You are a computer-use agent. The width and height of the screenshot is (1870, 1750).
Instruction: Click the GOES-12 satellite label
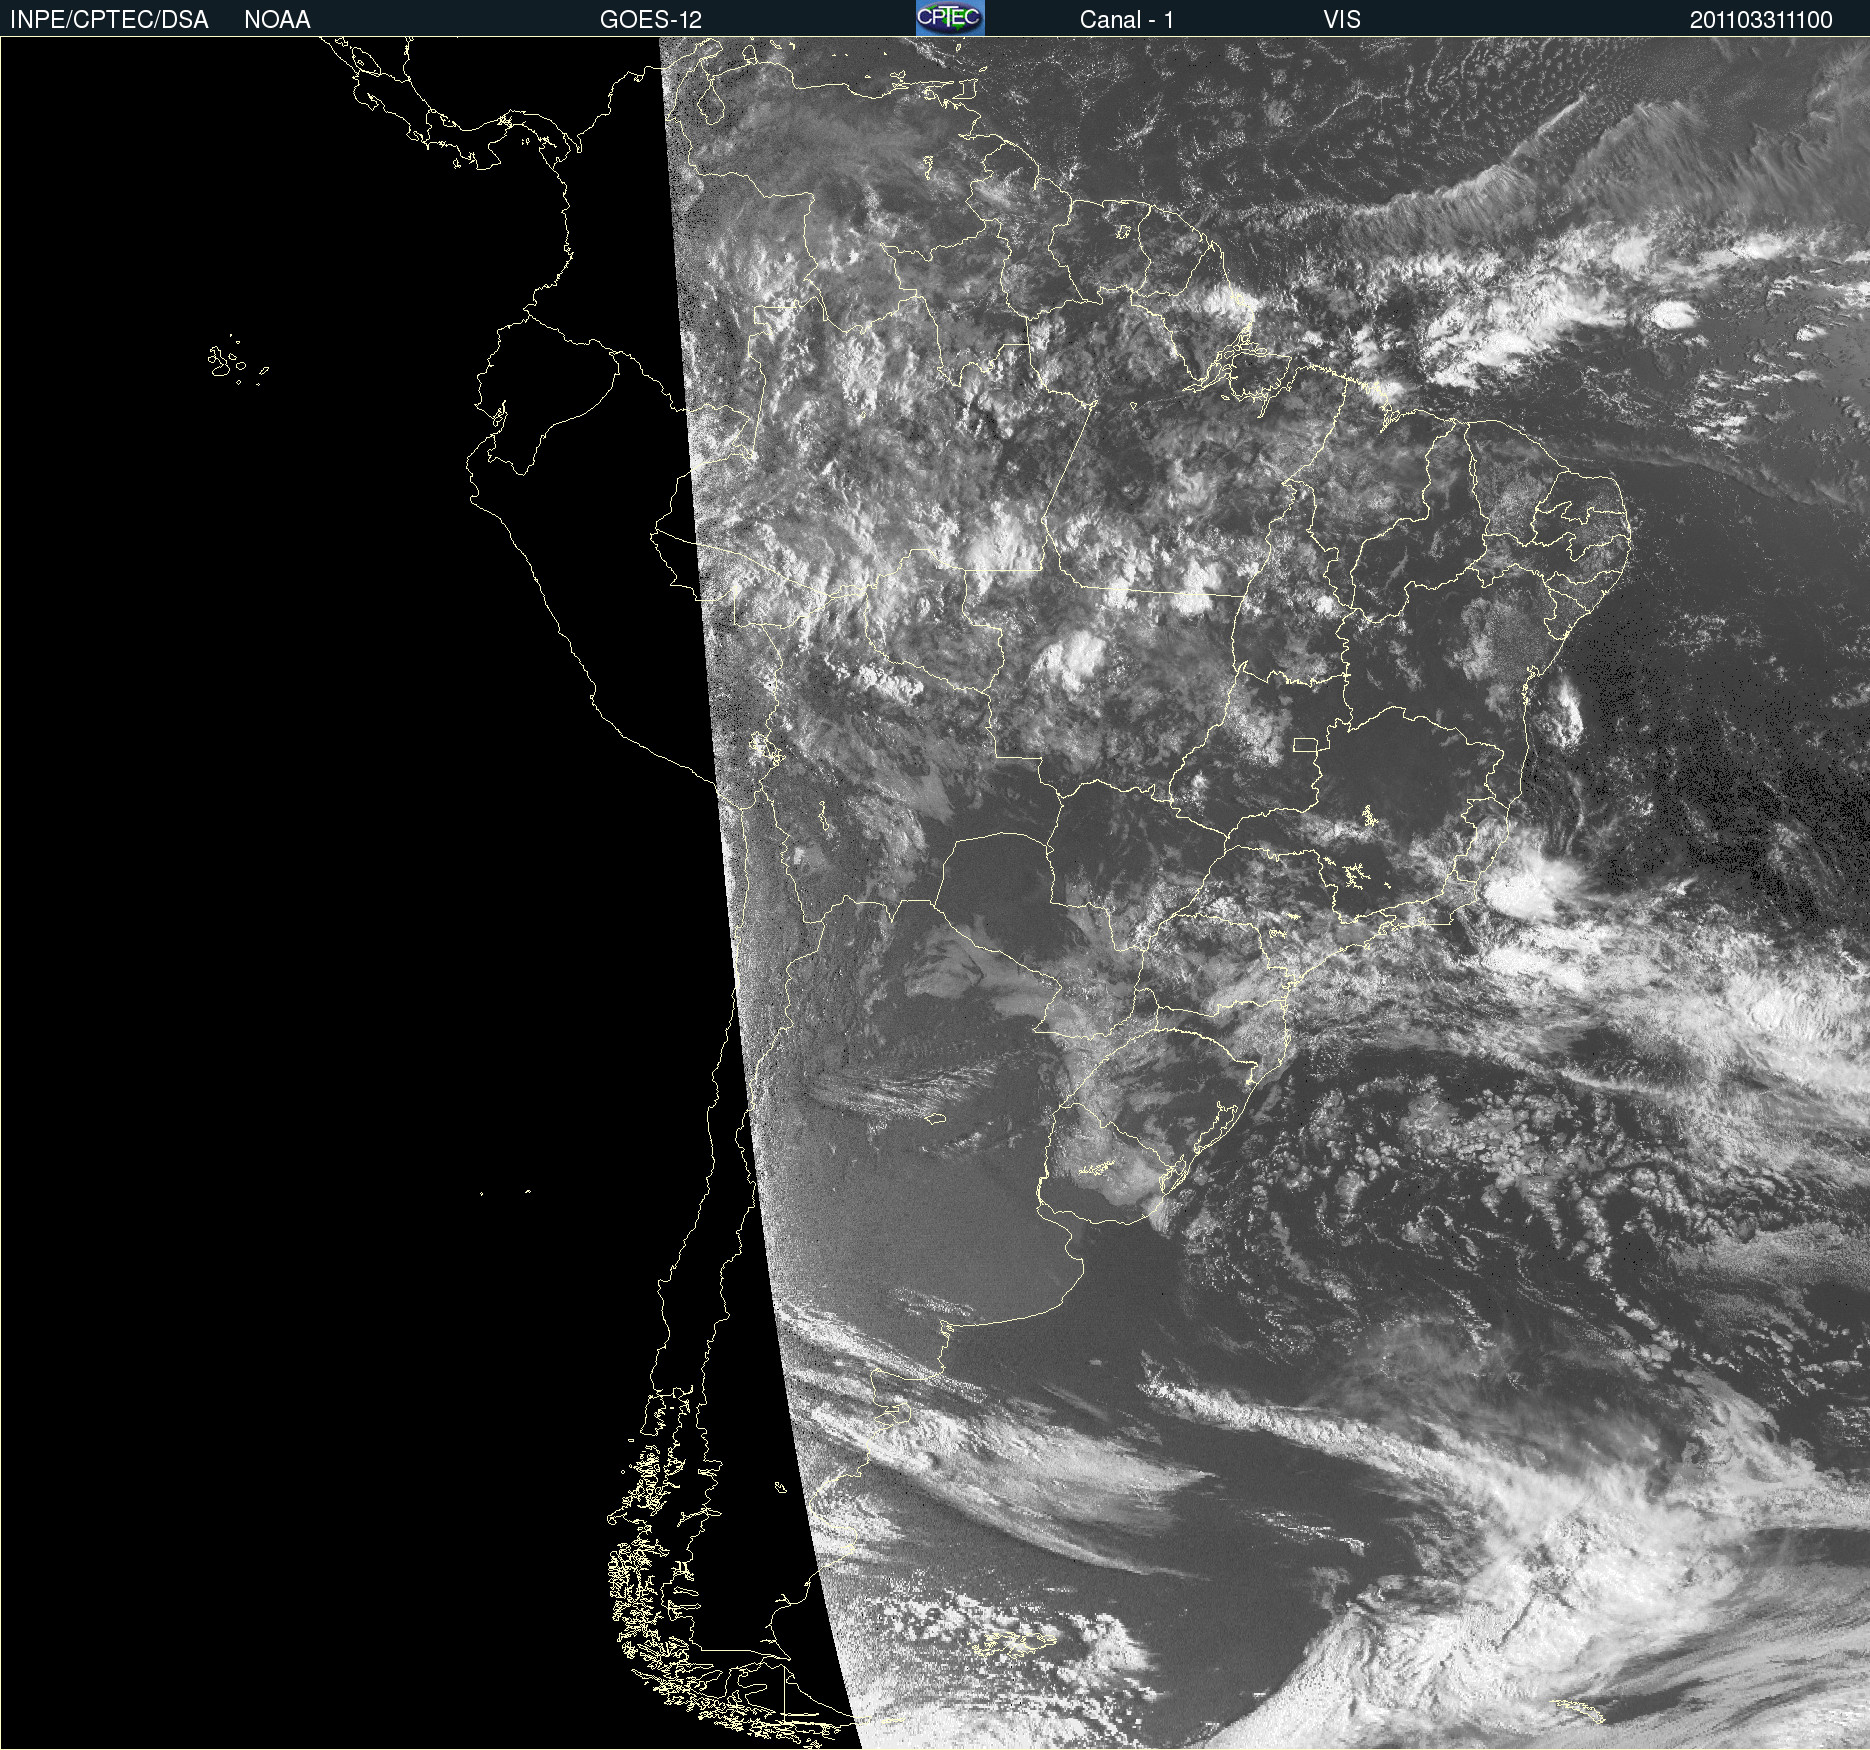651,20
